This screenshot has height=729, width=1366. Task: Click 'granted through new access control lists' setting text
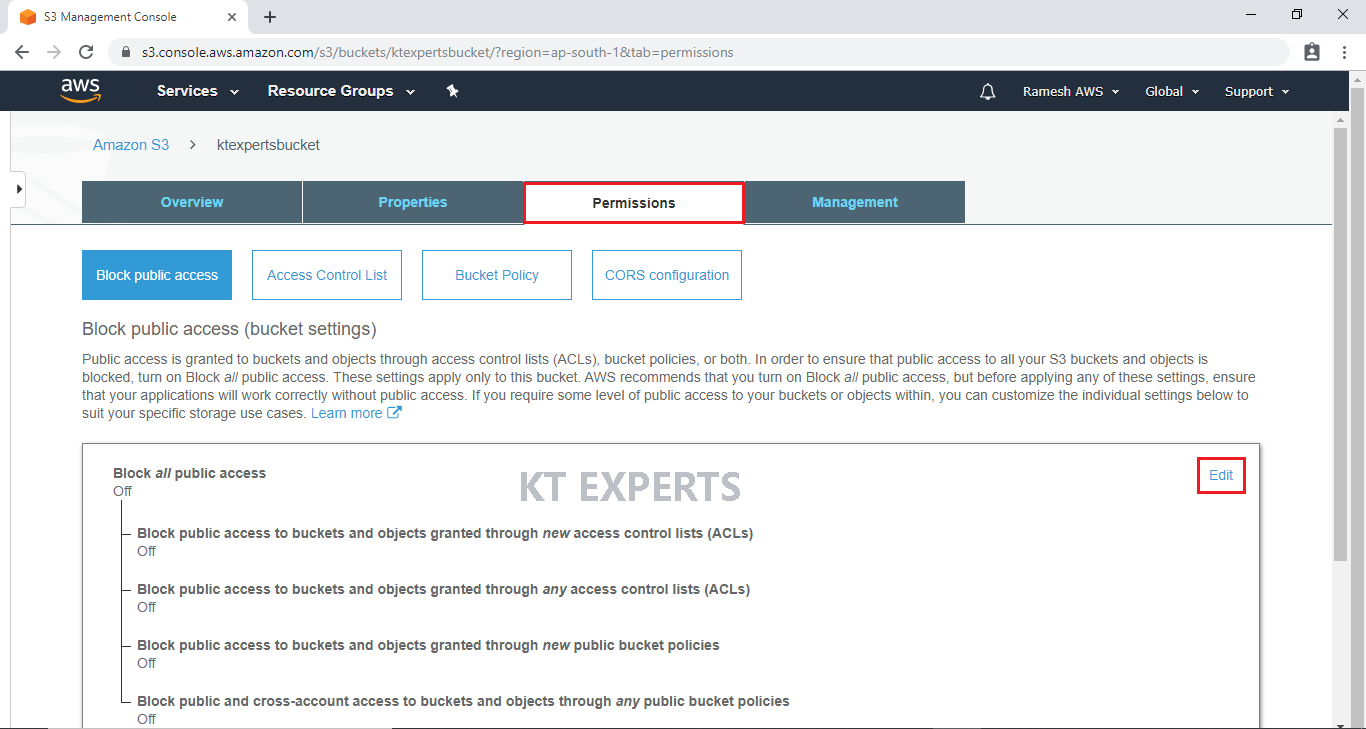pyautogui.click(x=445, y=533)
